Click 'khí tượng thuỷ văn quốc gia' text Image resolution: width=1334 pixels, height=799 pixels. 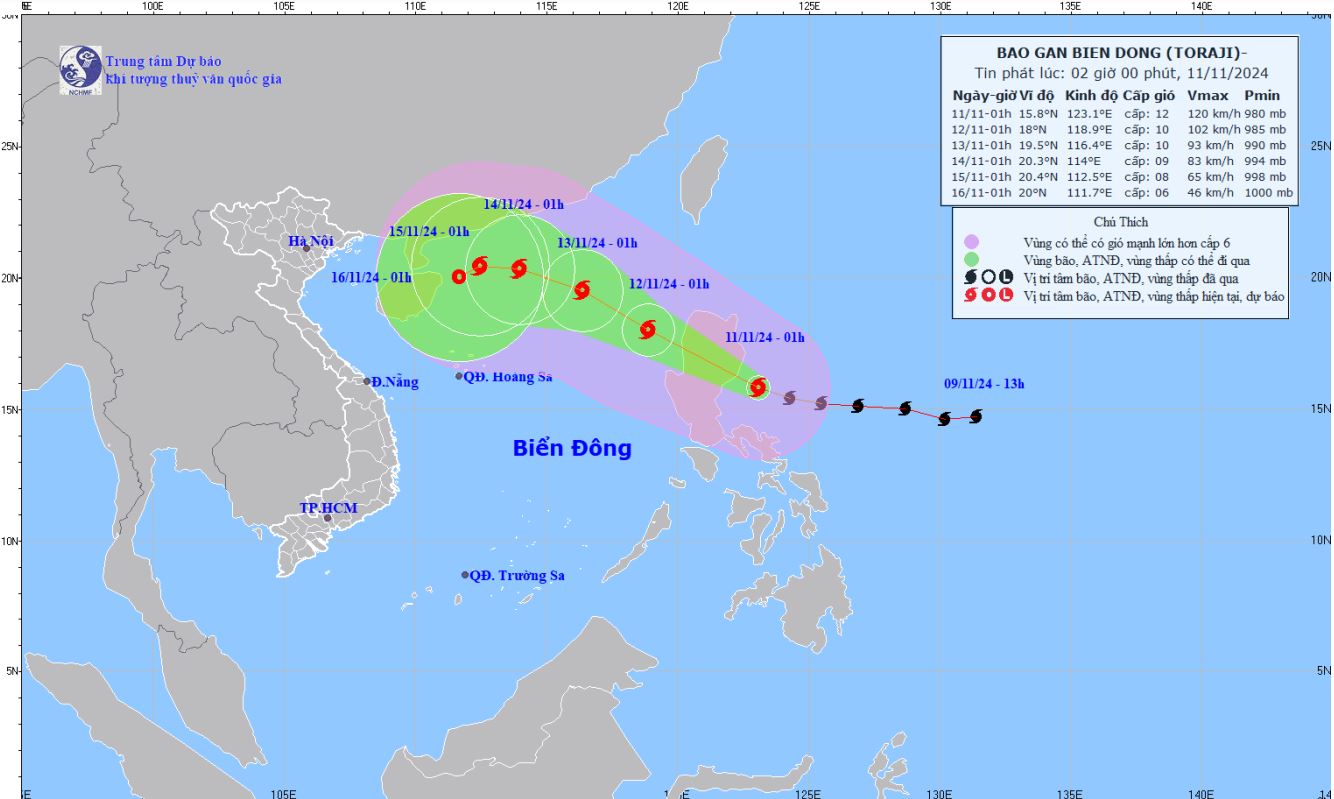point(193,78)
